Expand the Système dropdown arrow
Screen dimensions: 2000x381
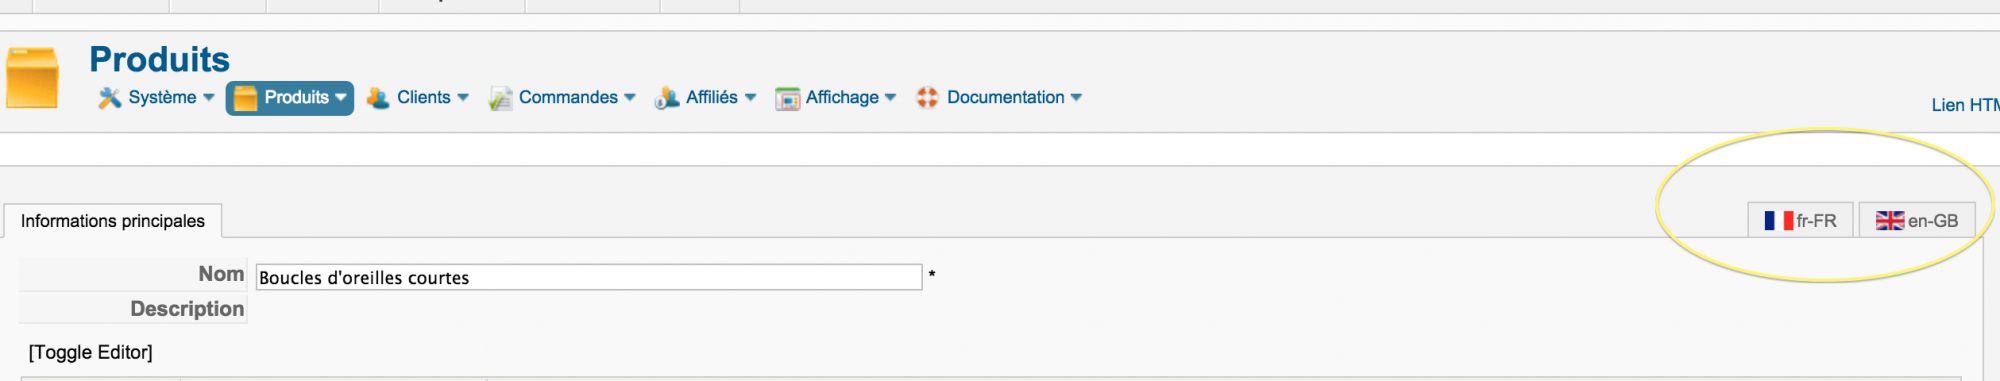pos(209,98)
